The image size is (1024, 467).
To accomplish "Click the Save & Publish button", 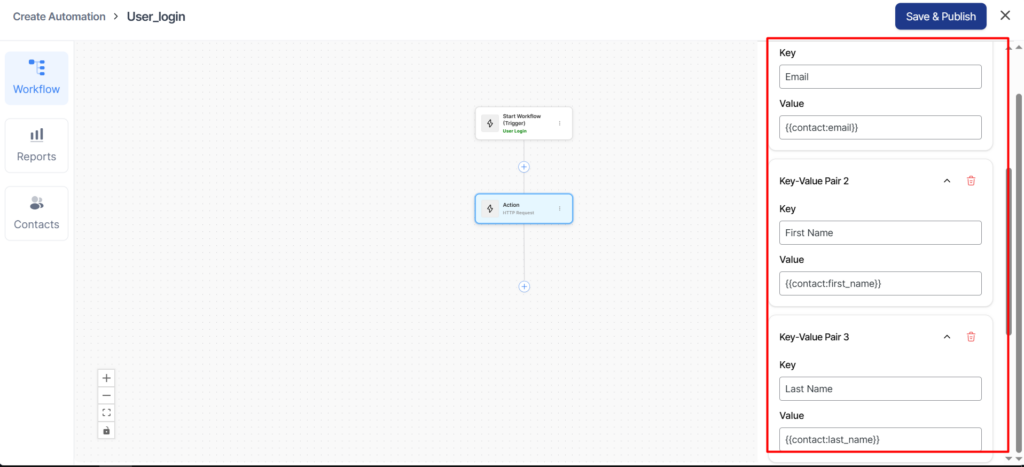I will [x=940, y=16].
